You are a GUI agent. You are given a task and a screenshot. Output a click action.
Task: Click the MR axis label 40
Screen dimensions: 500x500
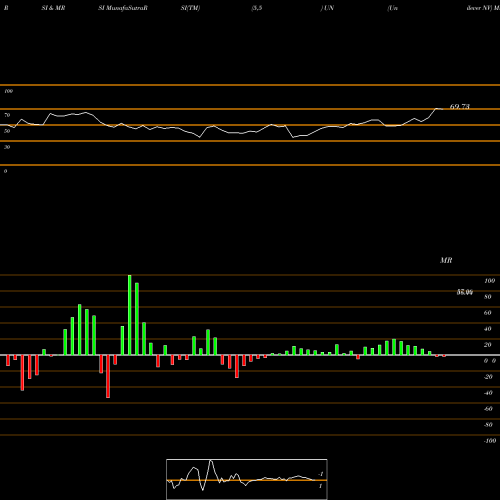point(488,329)
